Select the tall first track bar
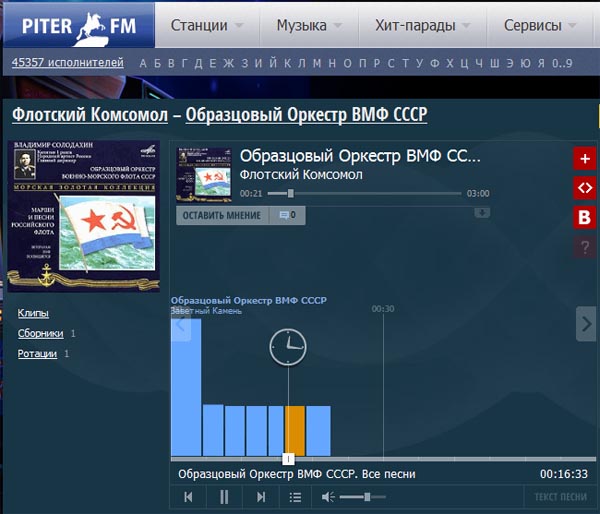 [186, 387]
